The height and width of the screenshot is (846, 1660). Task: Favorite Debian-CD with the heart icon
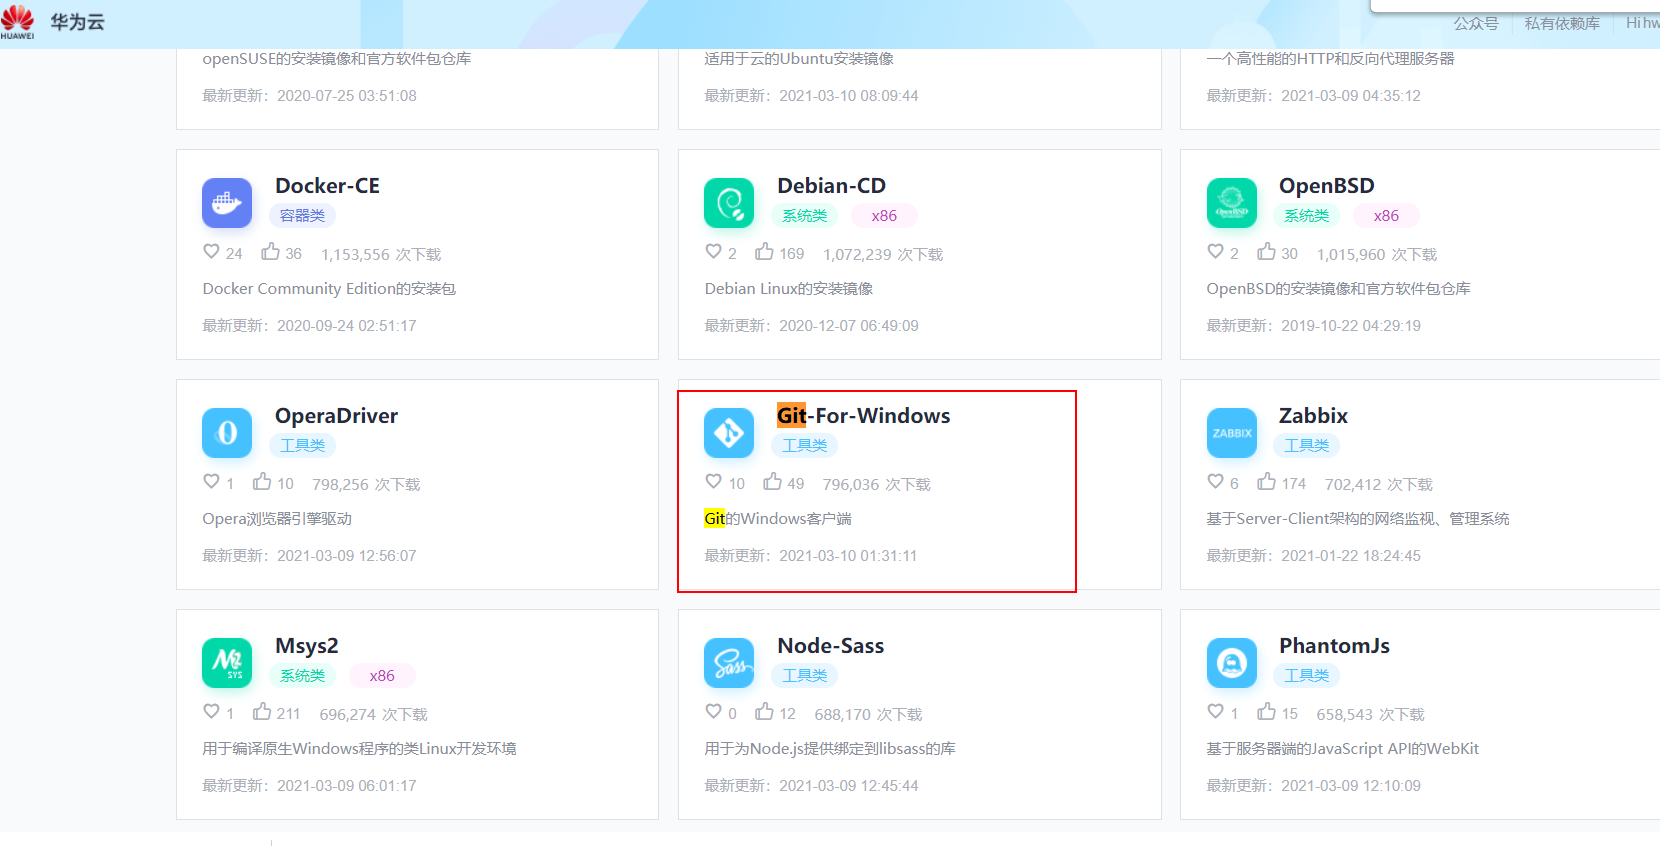coord(713,252)
